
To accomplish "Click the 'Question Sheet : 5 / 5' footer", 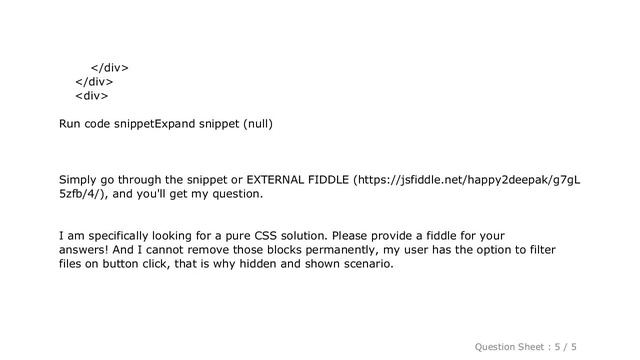I will [x=525, y=347].
